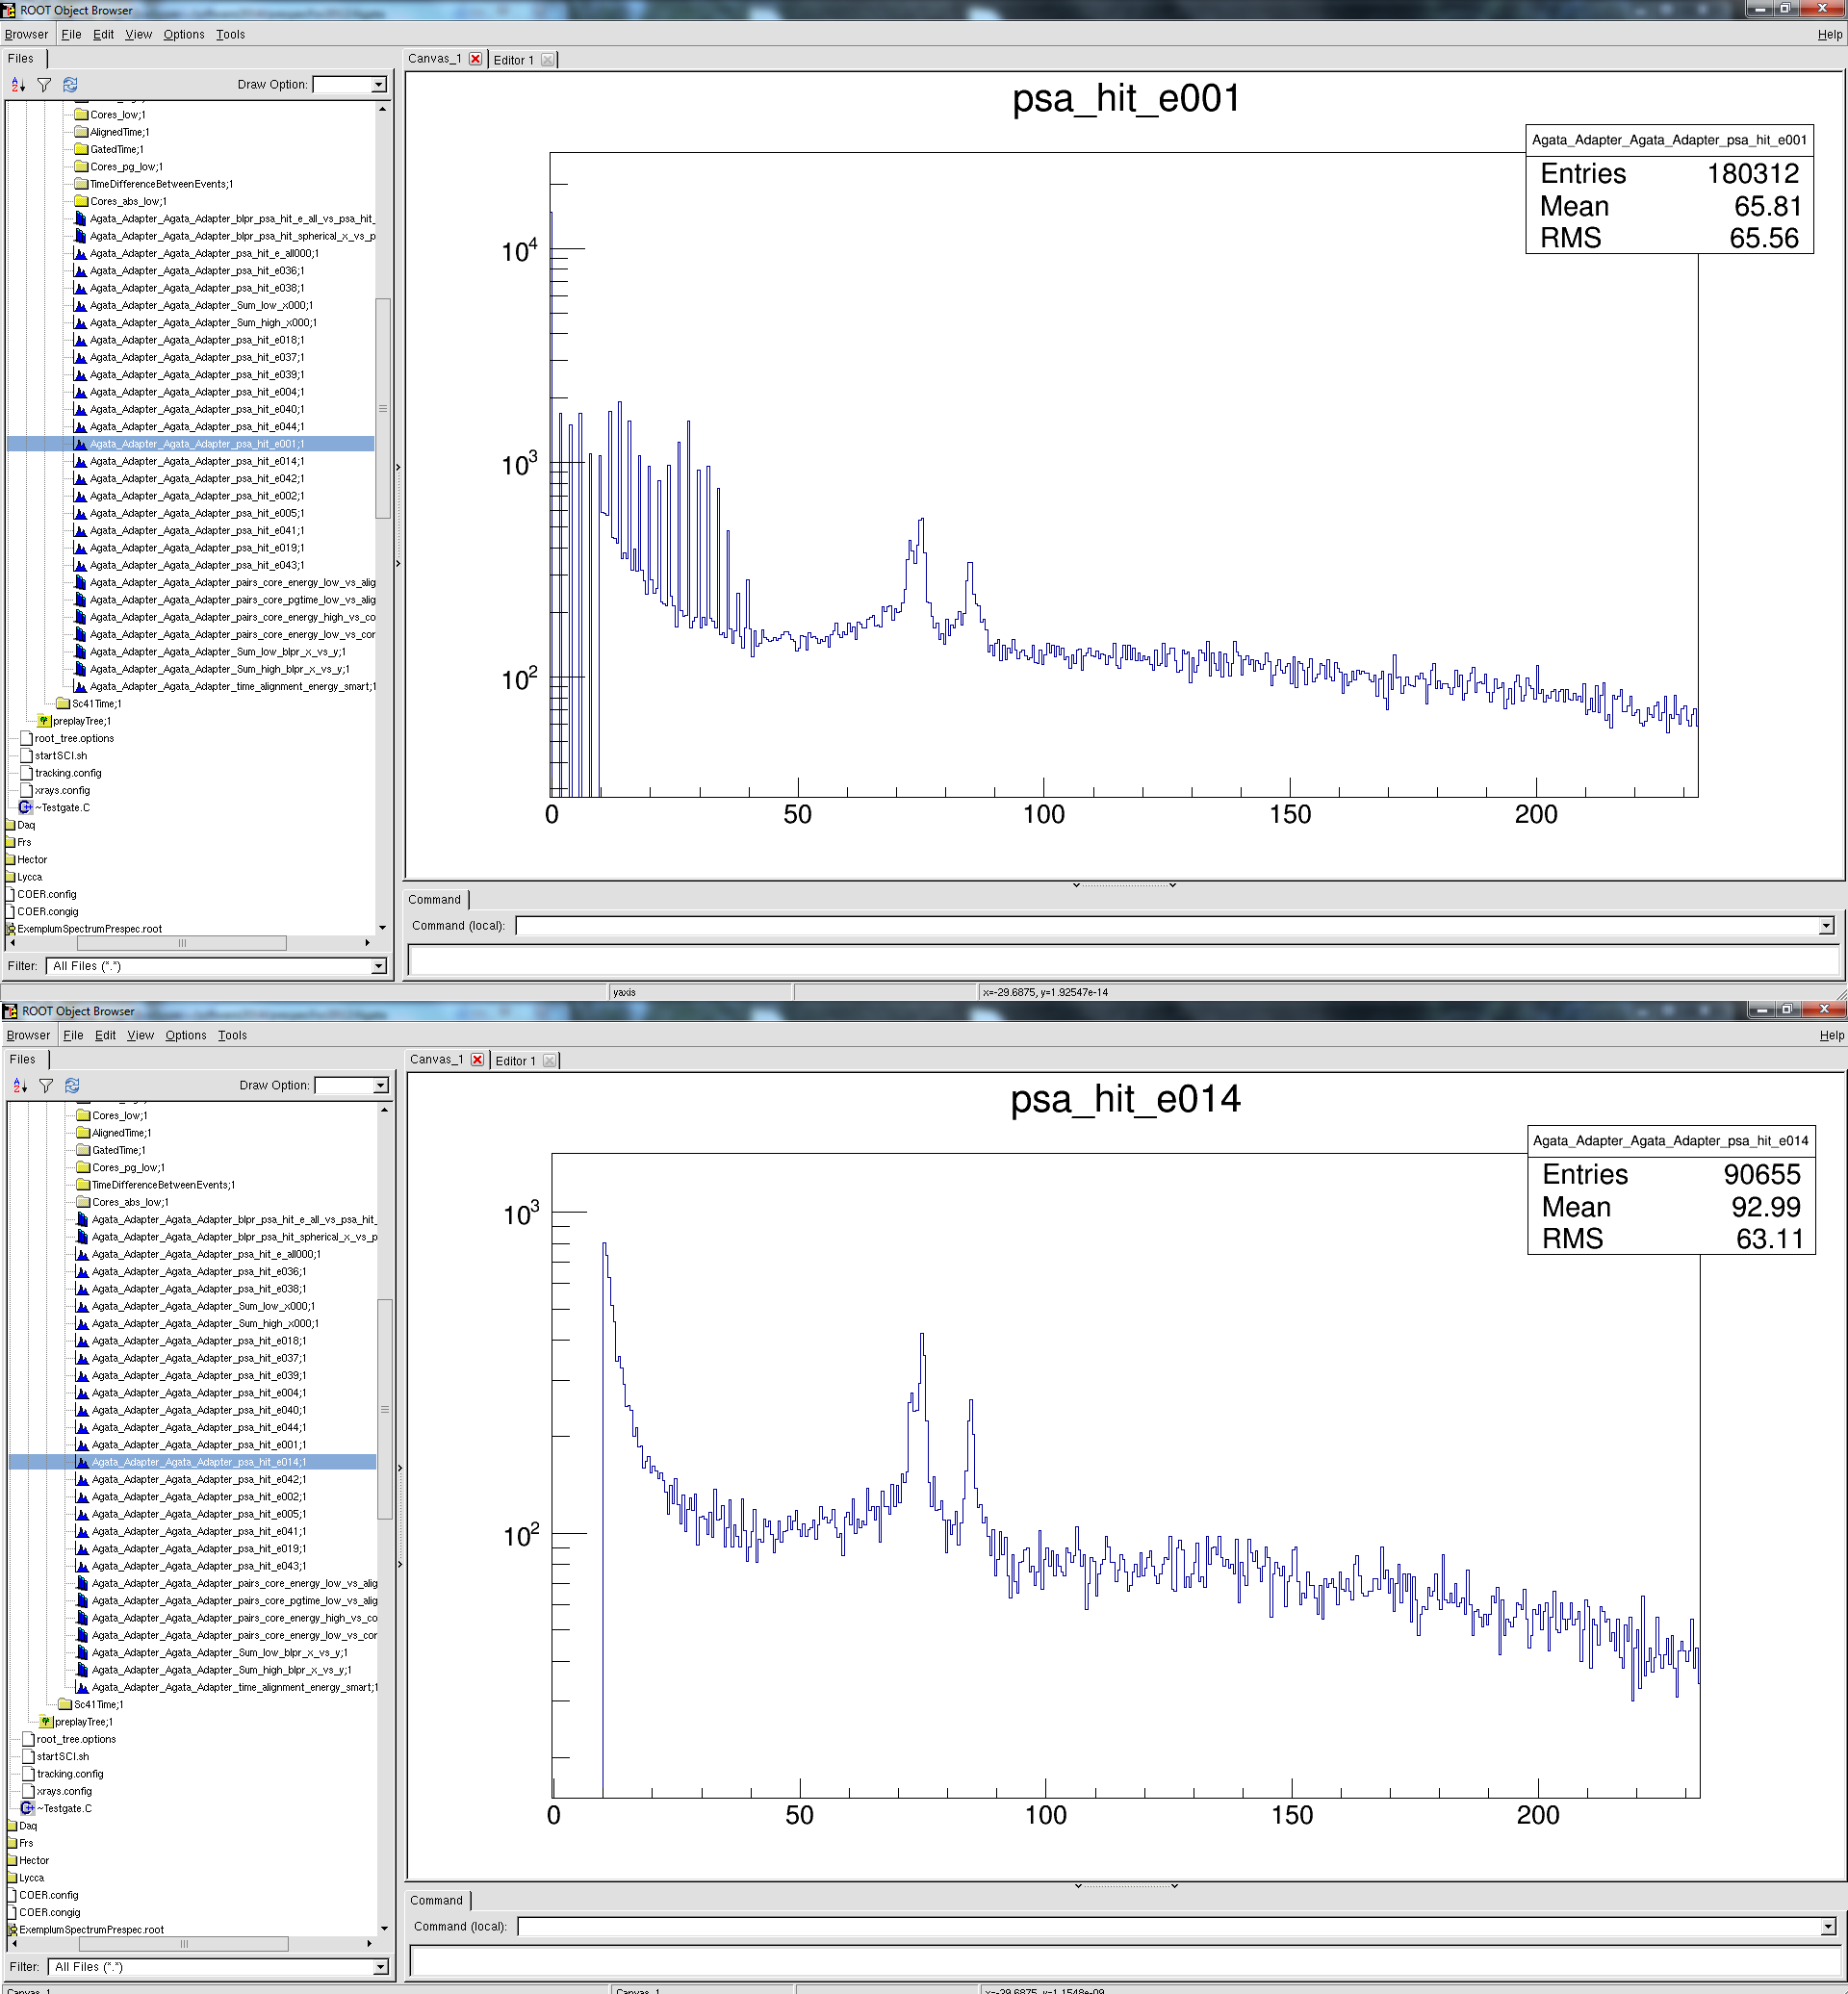Click sort A-Z icon in bottom window

click(x=20, y=1086)
